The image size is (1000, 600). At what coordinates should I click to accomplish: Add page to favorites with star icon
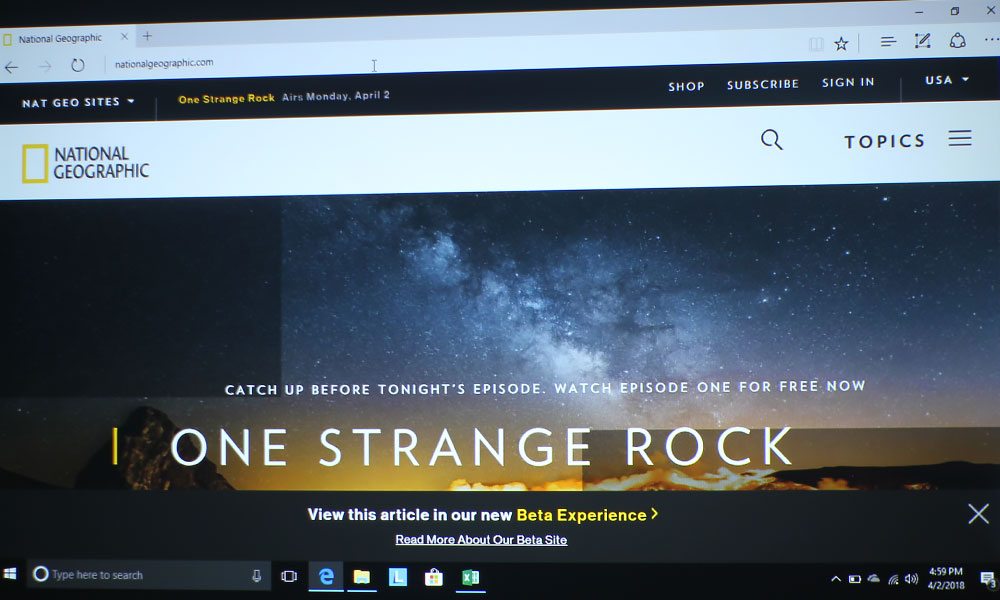[841, 43]
